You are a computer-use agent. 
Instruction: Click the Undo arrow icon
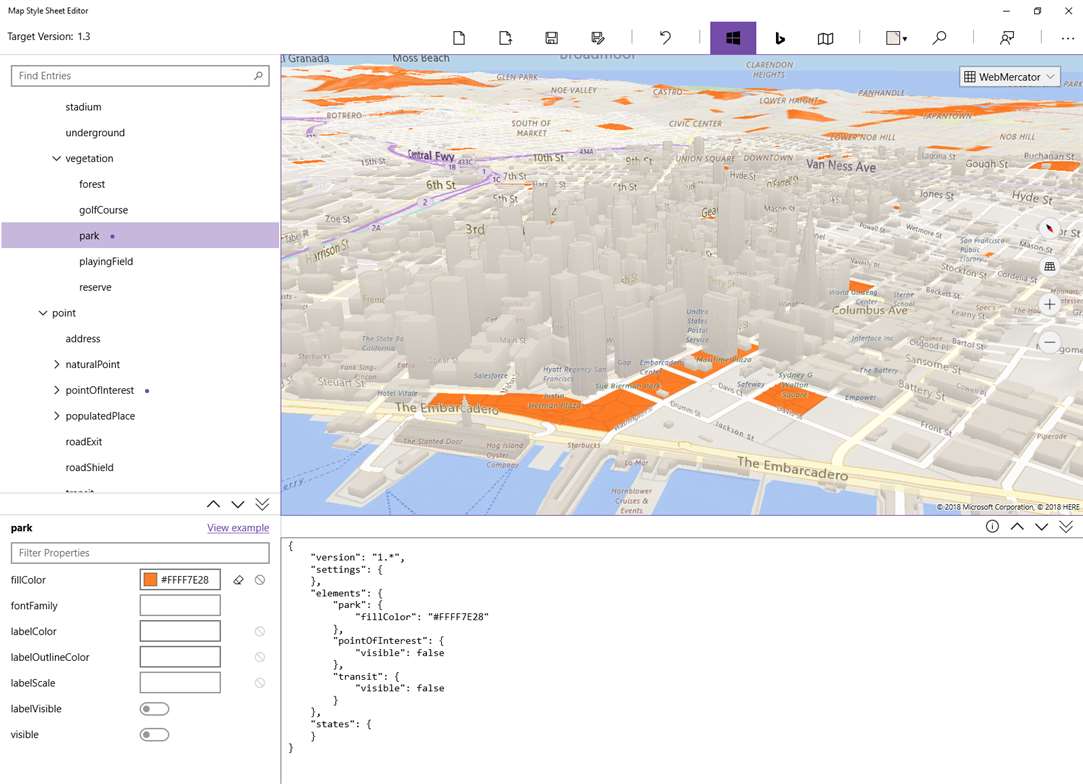[x=665, y=38]
